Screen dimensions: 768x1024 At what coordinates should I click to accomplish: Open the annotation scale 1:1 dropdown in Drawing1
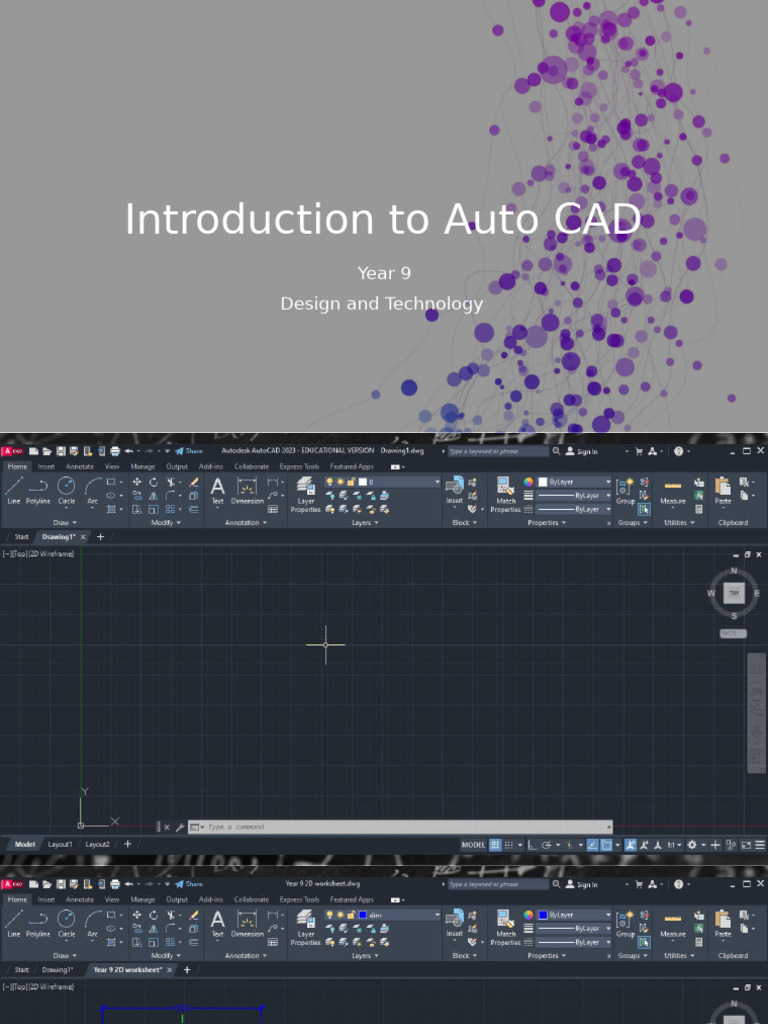click(673, 844)
